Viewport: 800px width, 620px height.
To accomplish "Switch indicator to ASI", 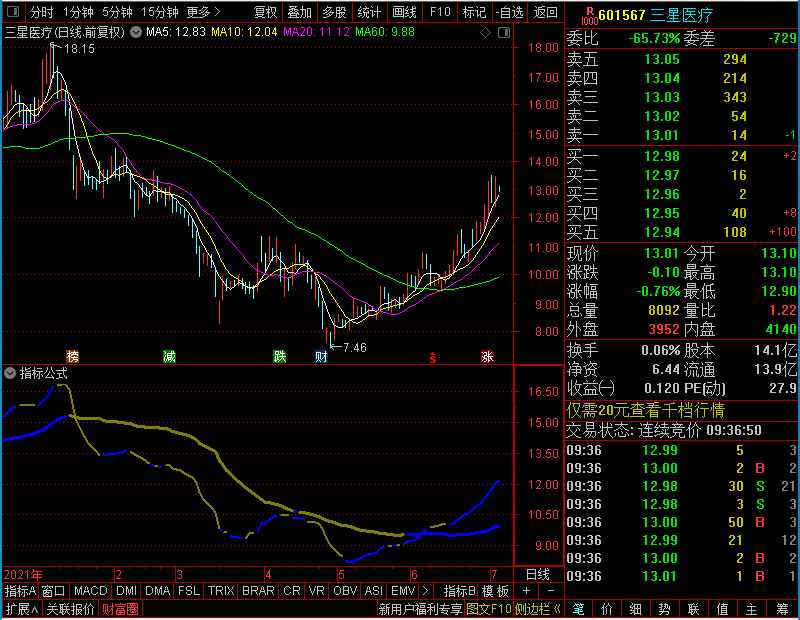I will 373,591.
